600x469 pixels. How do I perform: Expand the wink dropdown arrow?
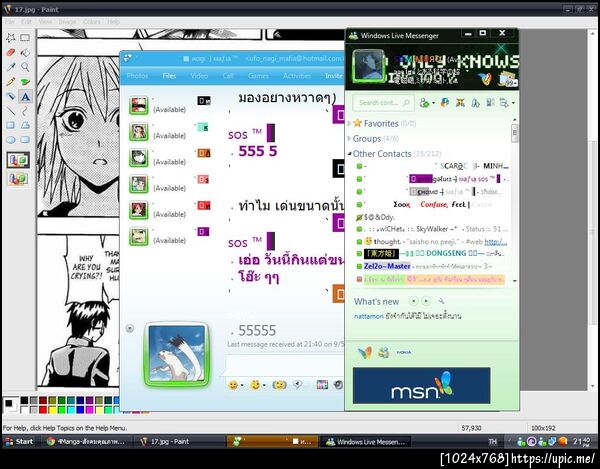point(264,386)
